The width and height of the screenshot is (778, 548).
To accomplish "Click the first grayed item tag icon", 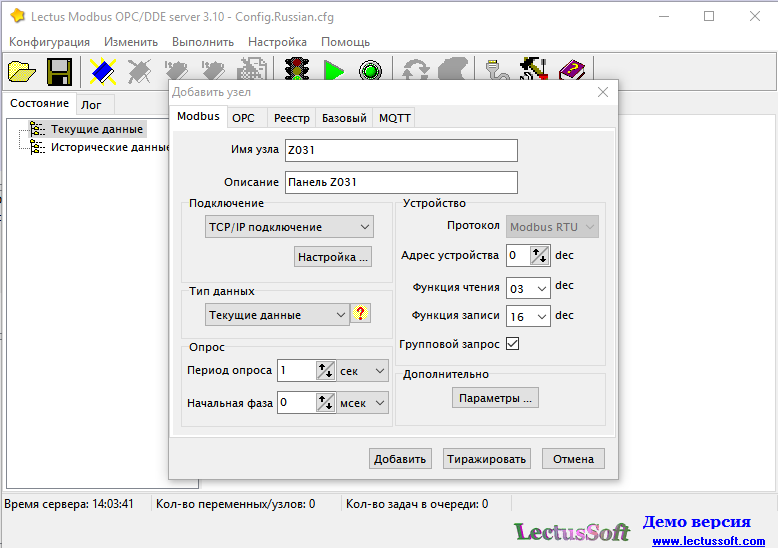I will (176, 70).
